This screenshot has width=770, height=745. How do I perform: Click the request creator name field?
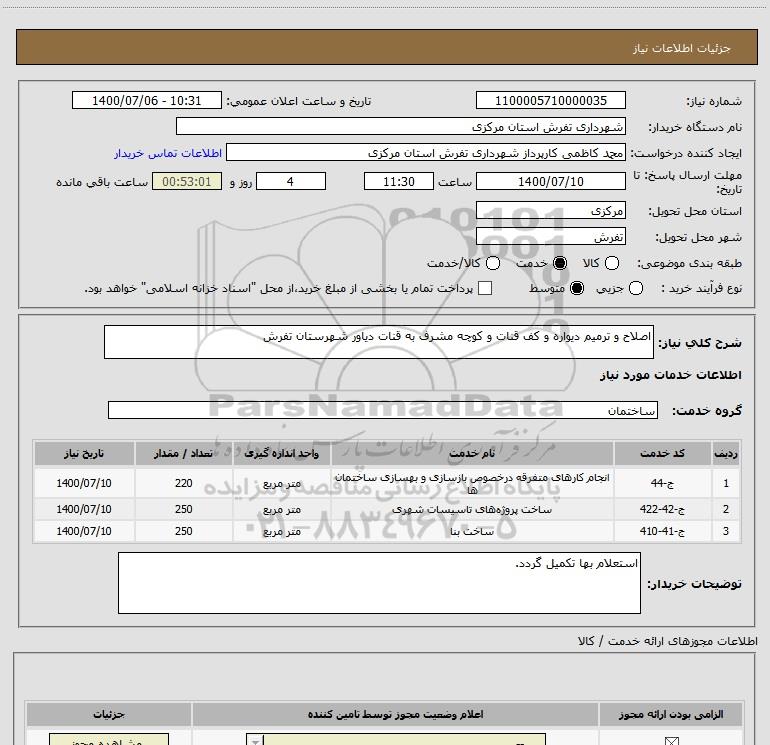(x=426, y=153)
